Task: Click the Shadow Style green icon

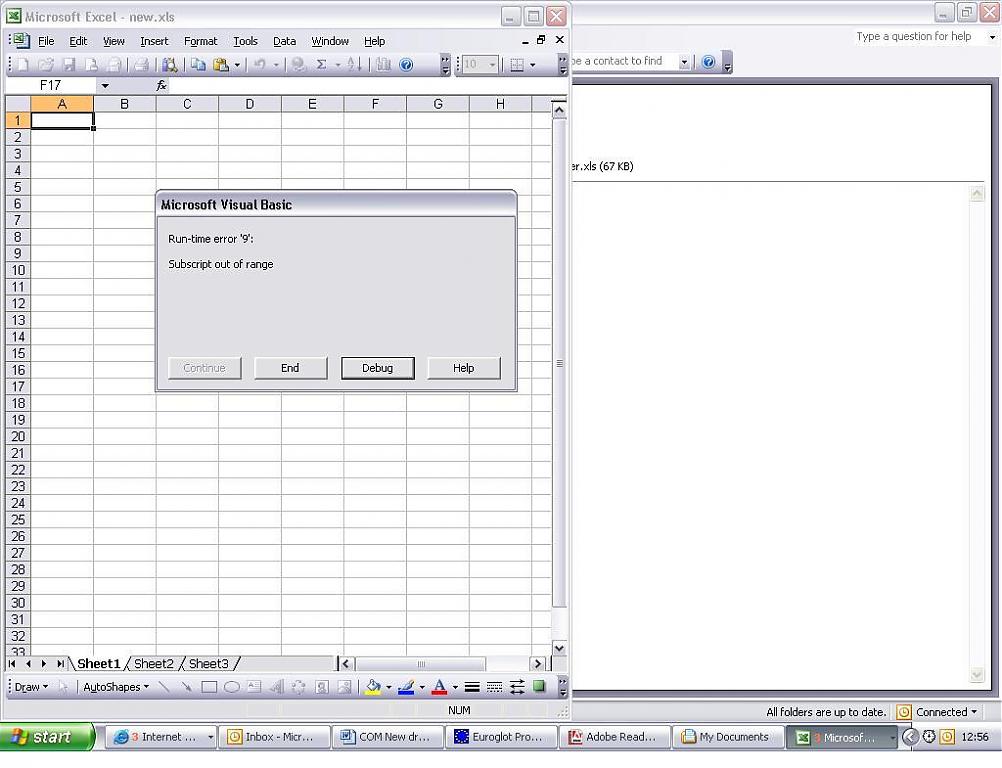Action: tap(539, 686)
